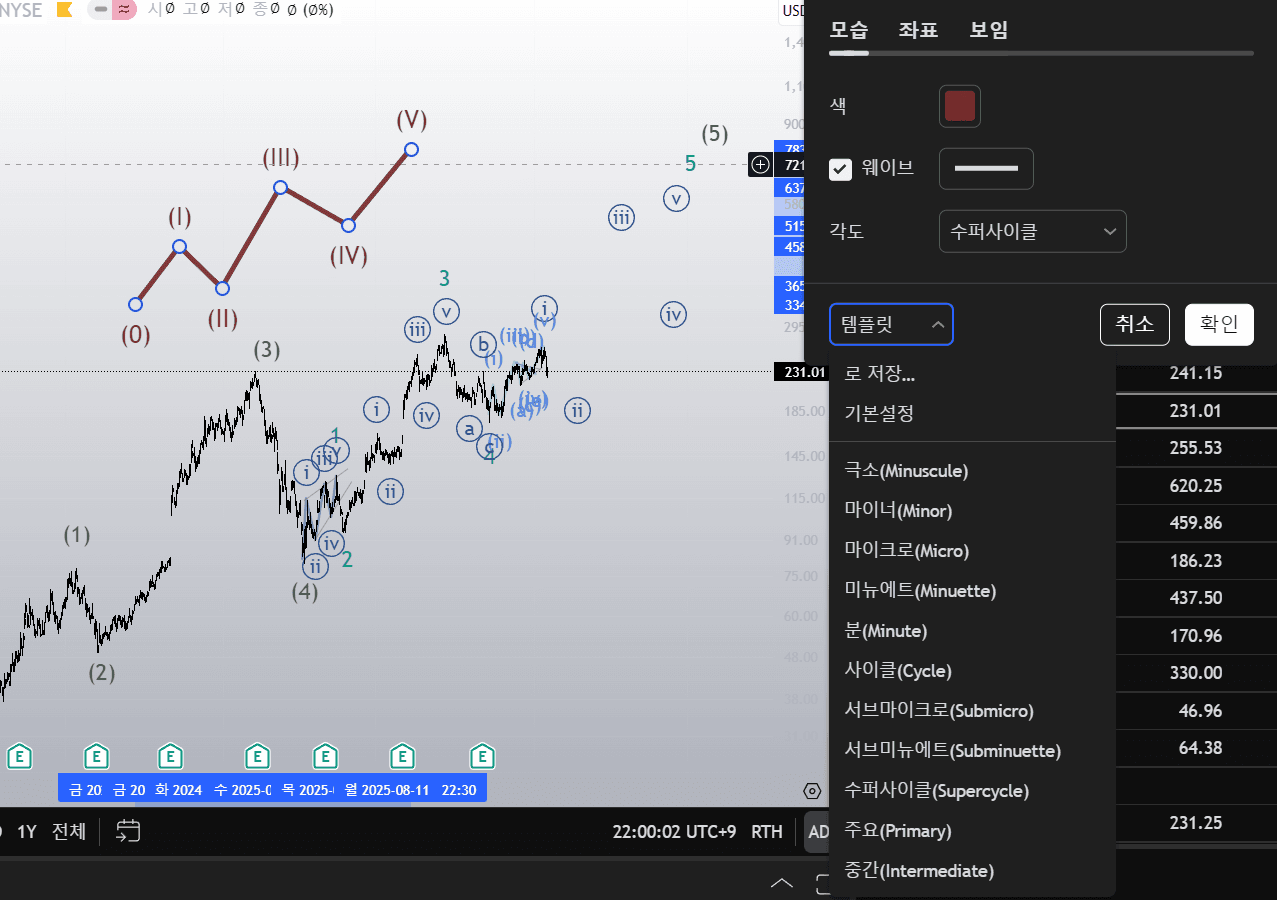Open the wave line style dropdown

click(x=986, y=169)
